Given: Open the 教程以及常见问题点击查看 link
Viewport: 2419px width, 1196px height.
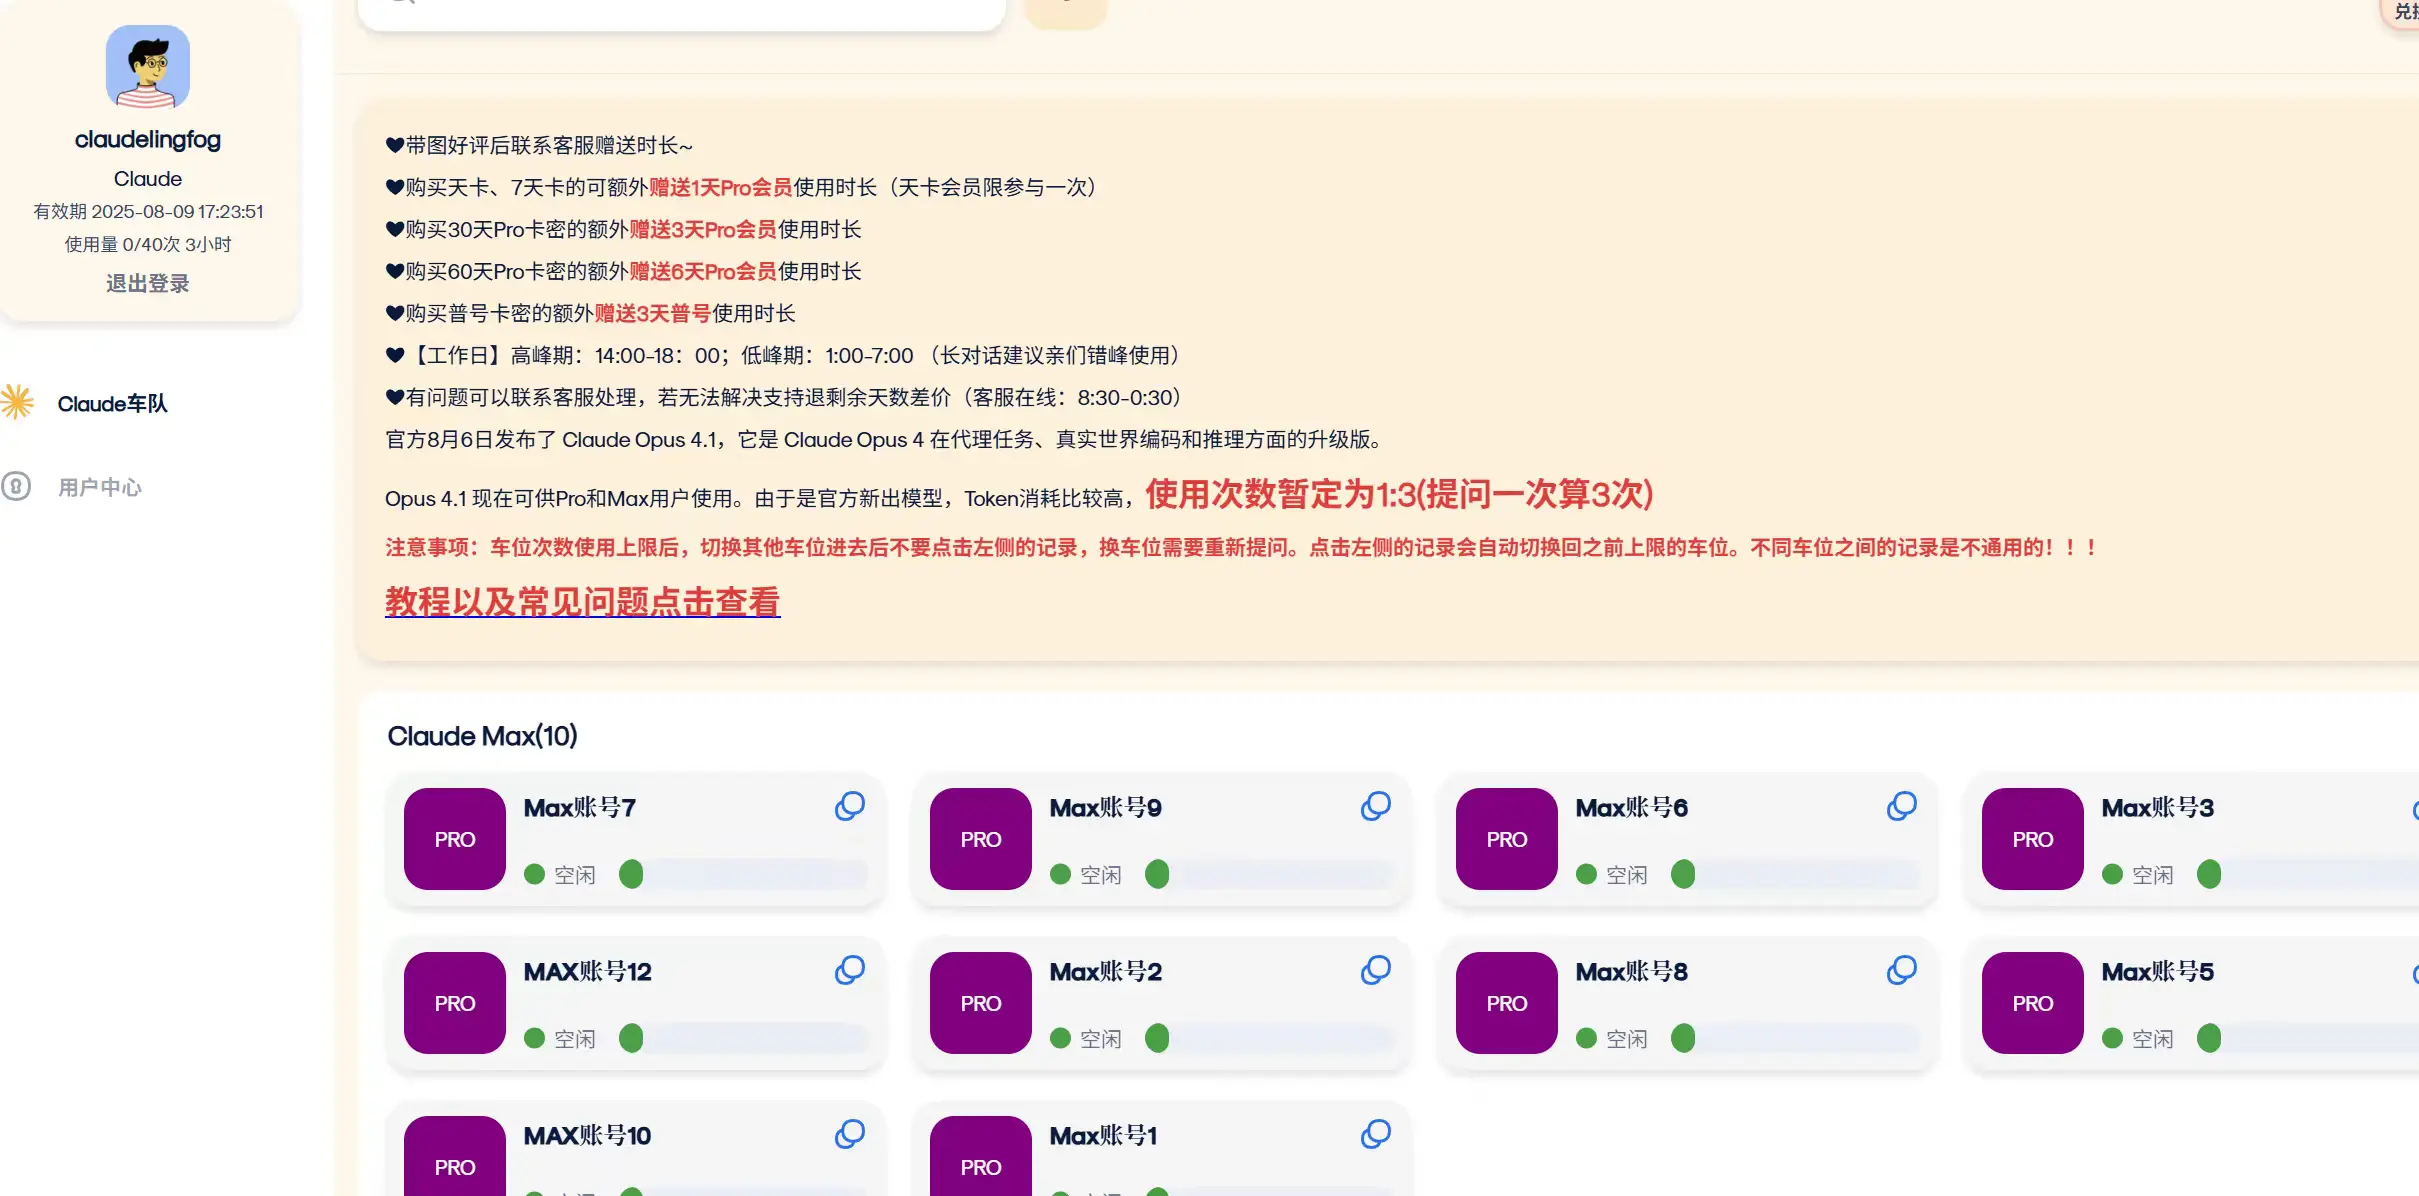Looking at the screenshot, I should 582,601.
